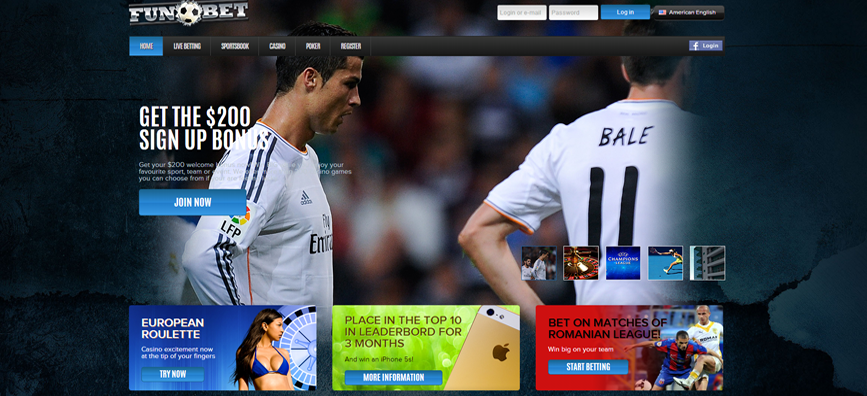The image size is (867, 396).
Task: Click the Facebook Login icon button
Action: click(706, 46)
